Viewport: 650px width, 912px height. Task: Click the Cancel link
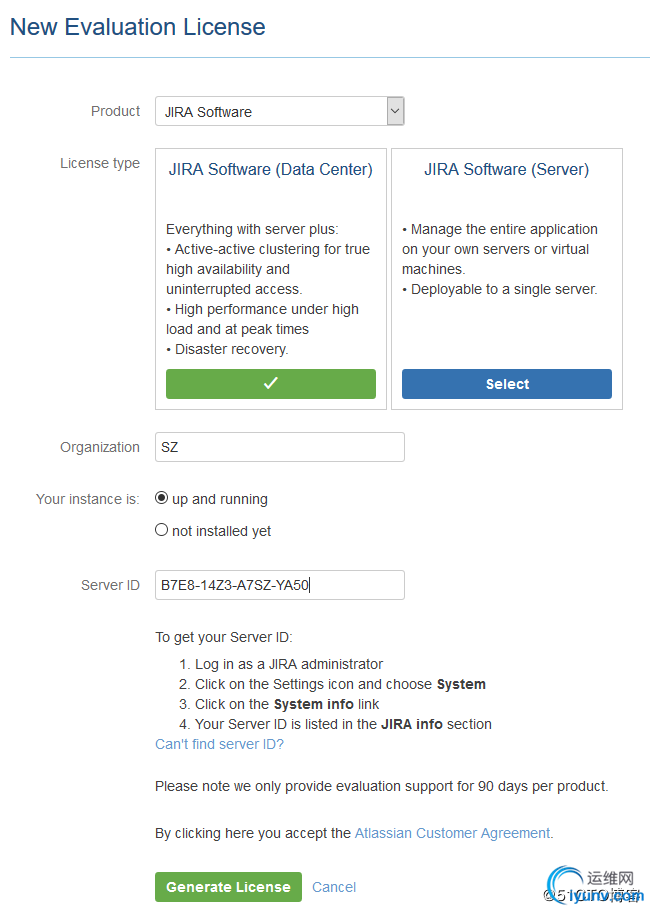334,887
